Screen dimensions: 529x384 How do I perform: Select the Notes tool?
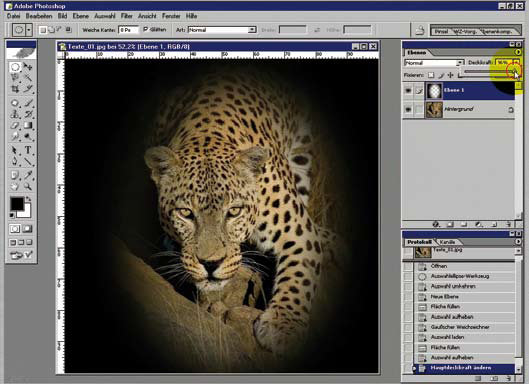click(15, 175)
